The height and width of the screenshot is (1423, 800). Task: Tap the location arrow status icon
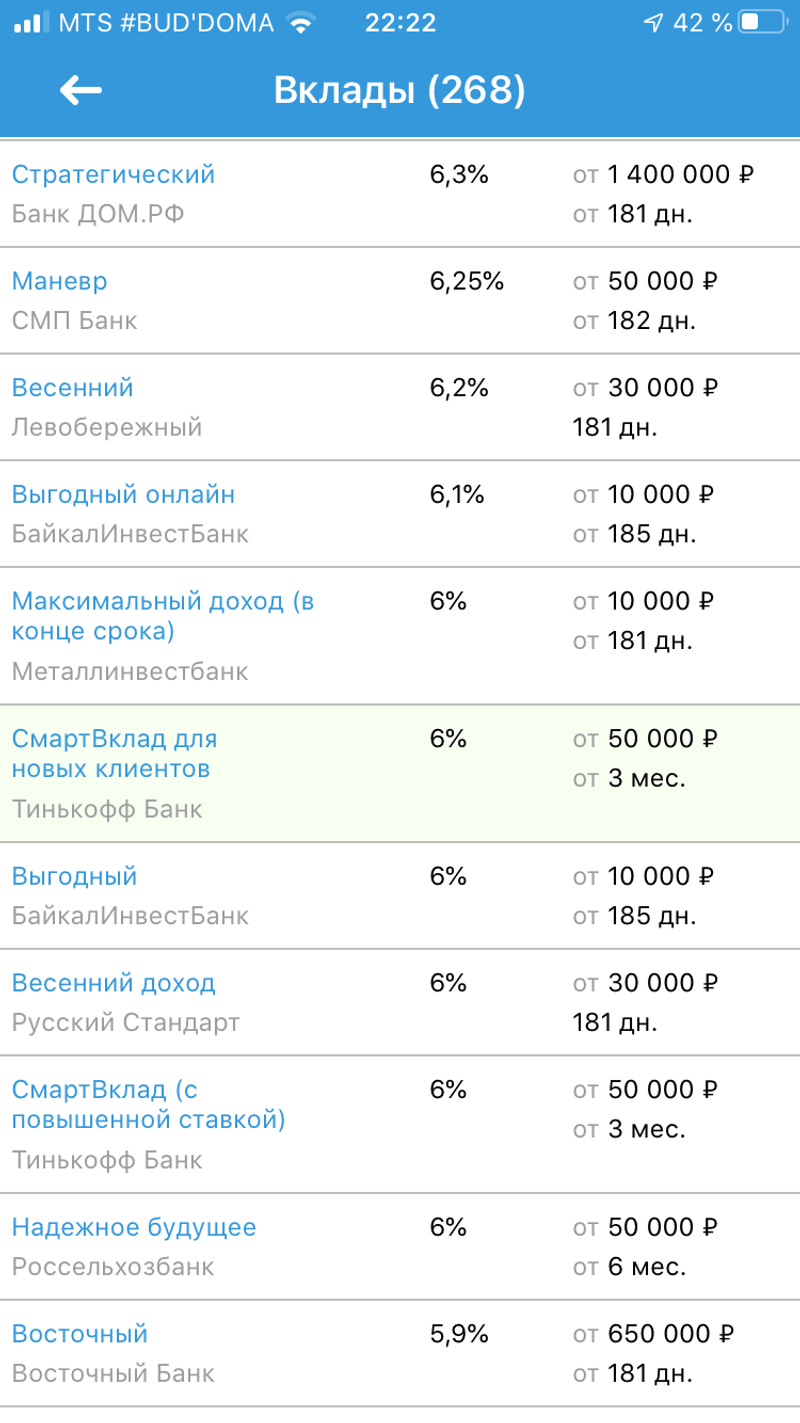[653, 23]
